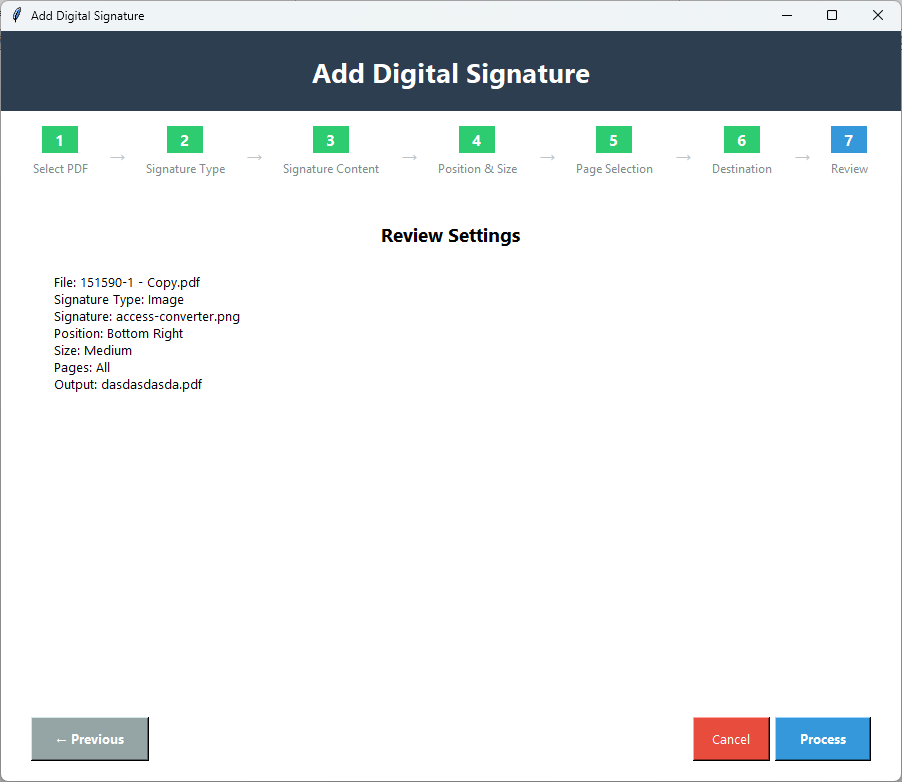
Task: Navigate to the Destination step
Action: (x=741, y=168)
